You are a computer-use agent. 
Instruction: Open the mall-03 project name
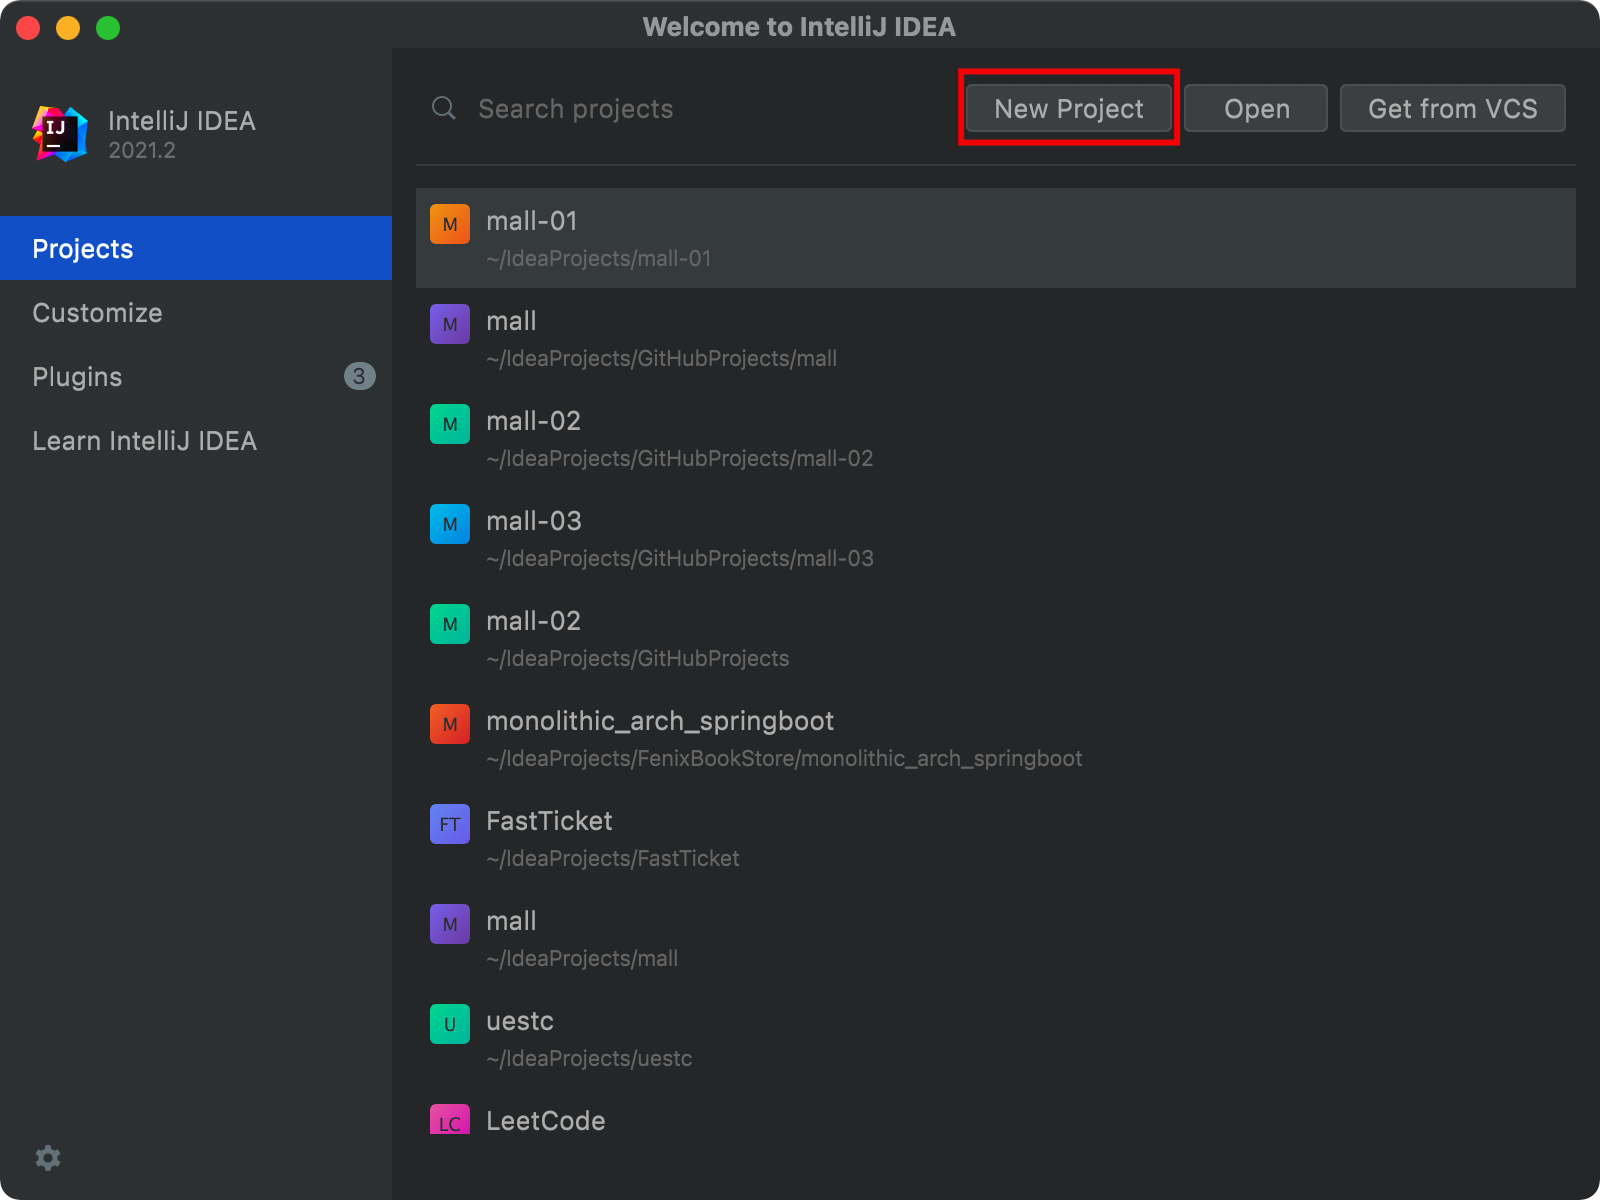(x=534, y=521)
